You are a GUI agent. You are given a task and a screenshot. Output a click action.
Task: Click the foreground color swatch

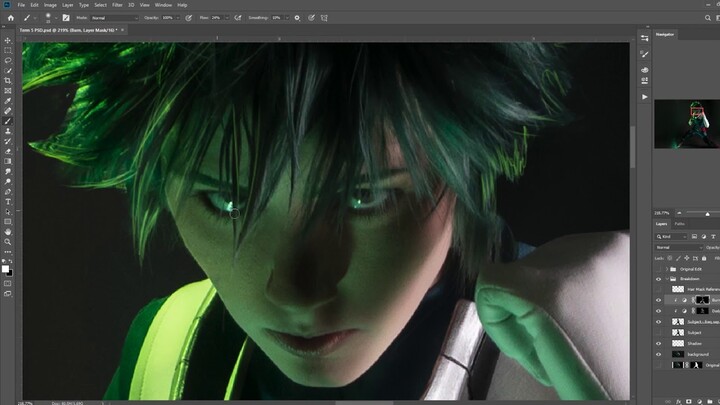pos(5,269)
